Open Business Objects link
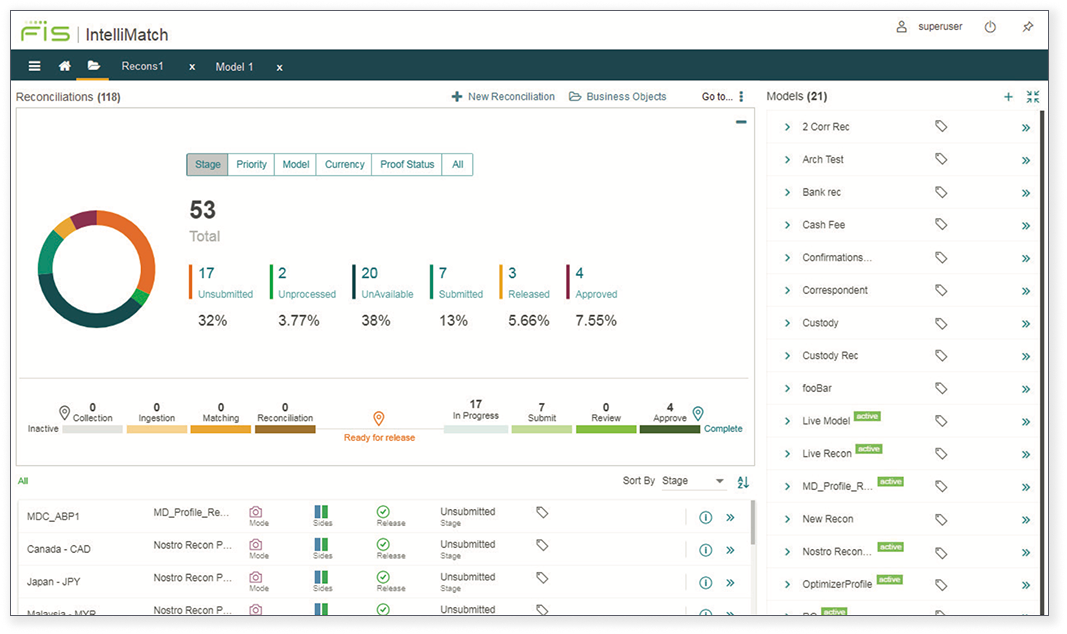The width and height of the screenshot is (1067, 634). coord(618,97)
